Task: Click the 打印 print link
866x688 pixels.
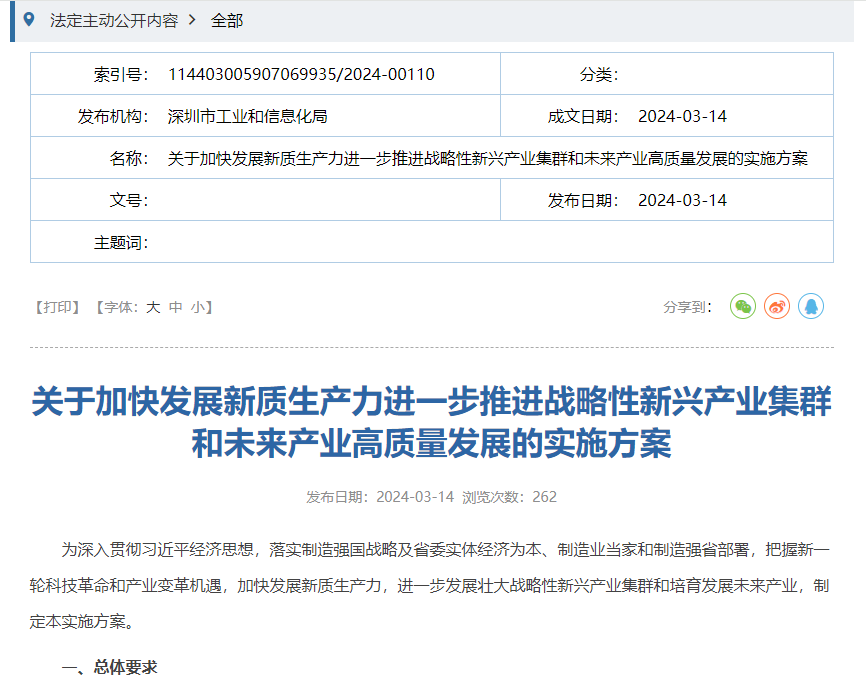Action: [57, 307]
